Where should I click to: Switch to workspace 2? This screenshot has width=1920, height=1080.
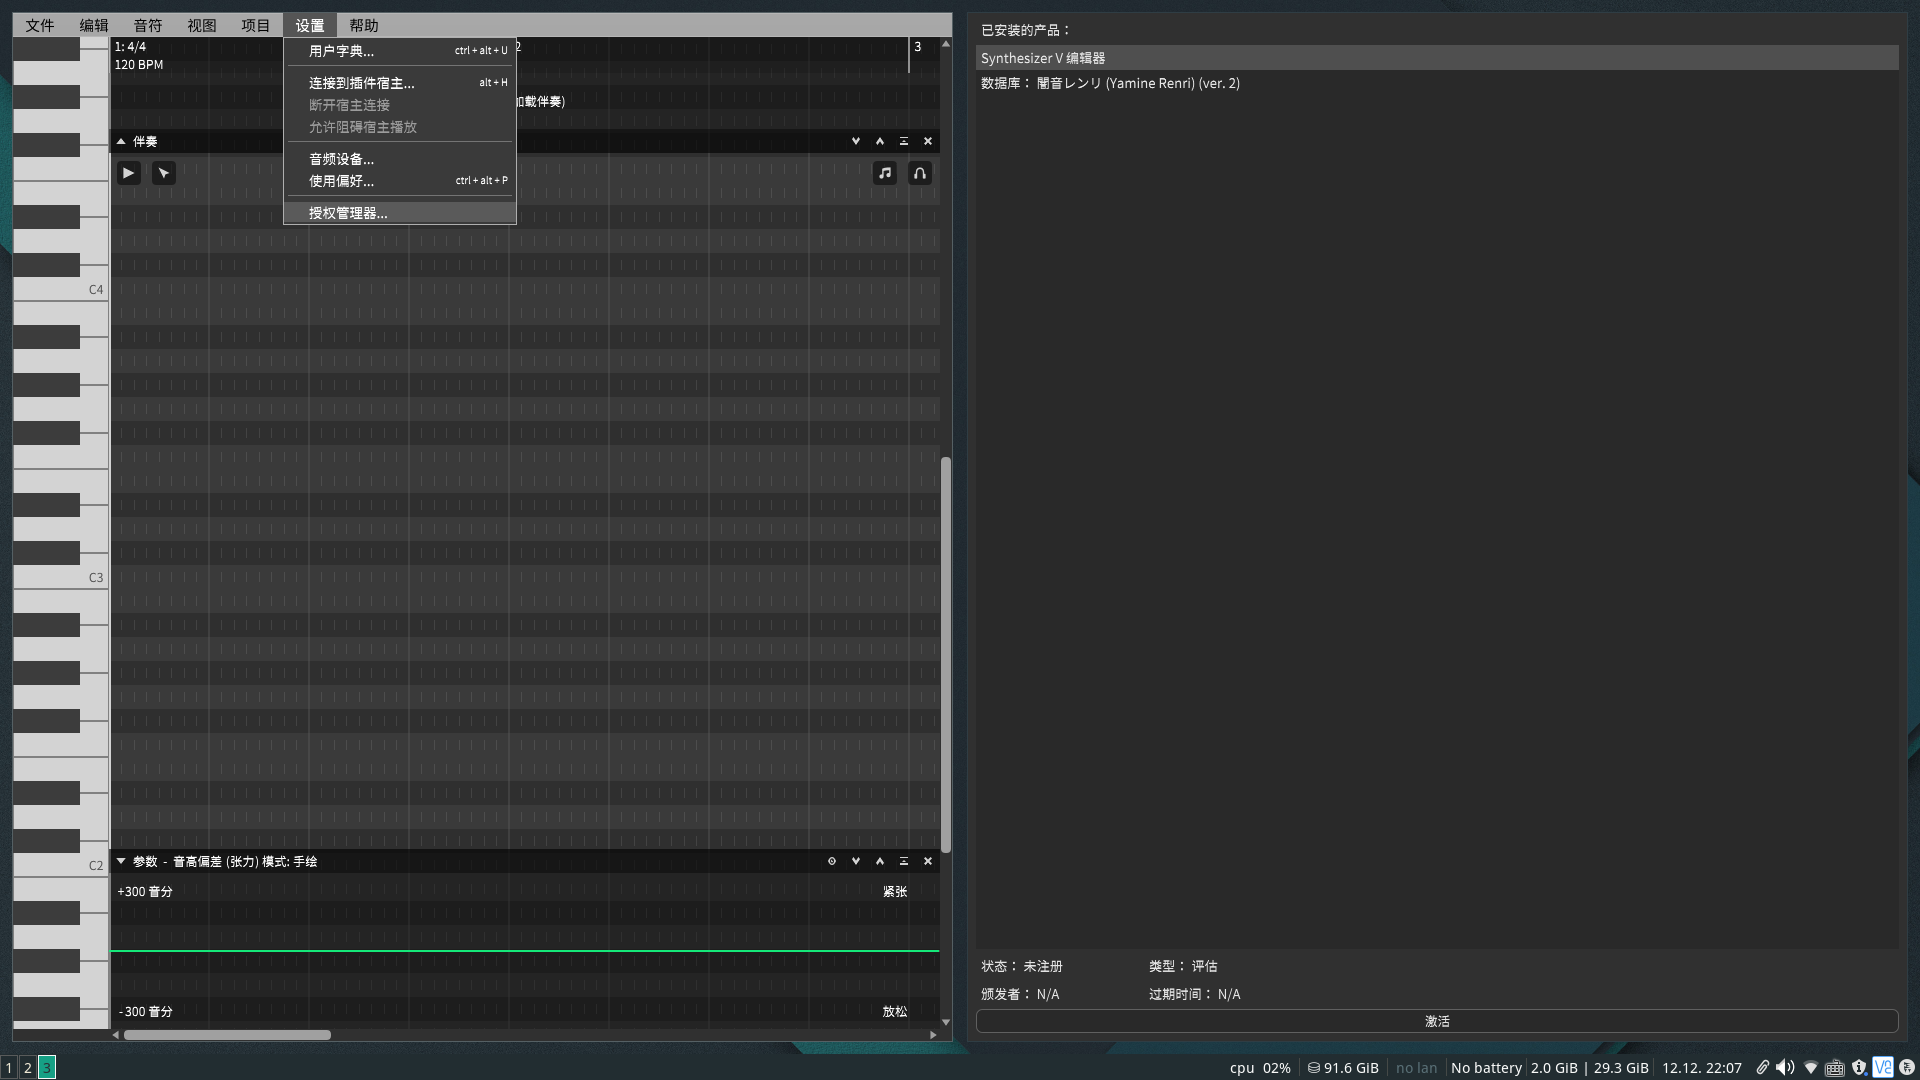[28, 1067]
